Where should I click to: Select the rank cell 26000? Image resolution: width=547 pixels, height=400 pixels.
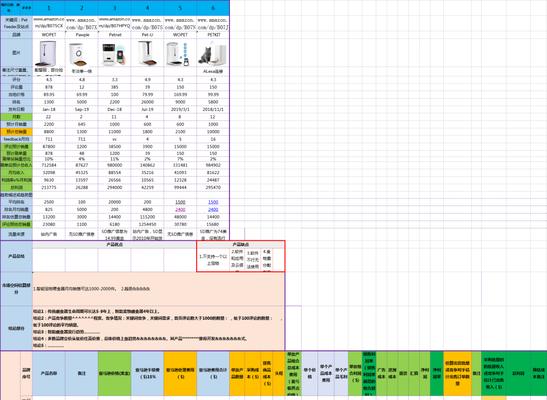point(147,102)
